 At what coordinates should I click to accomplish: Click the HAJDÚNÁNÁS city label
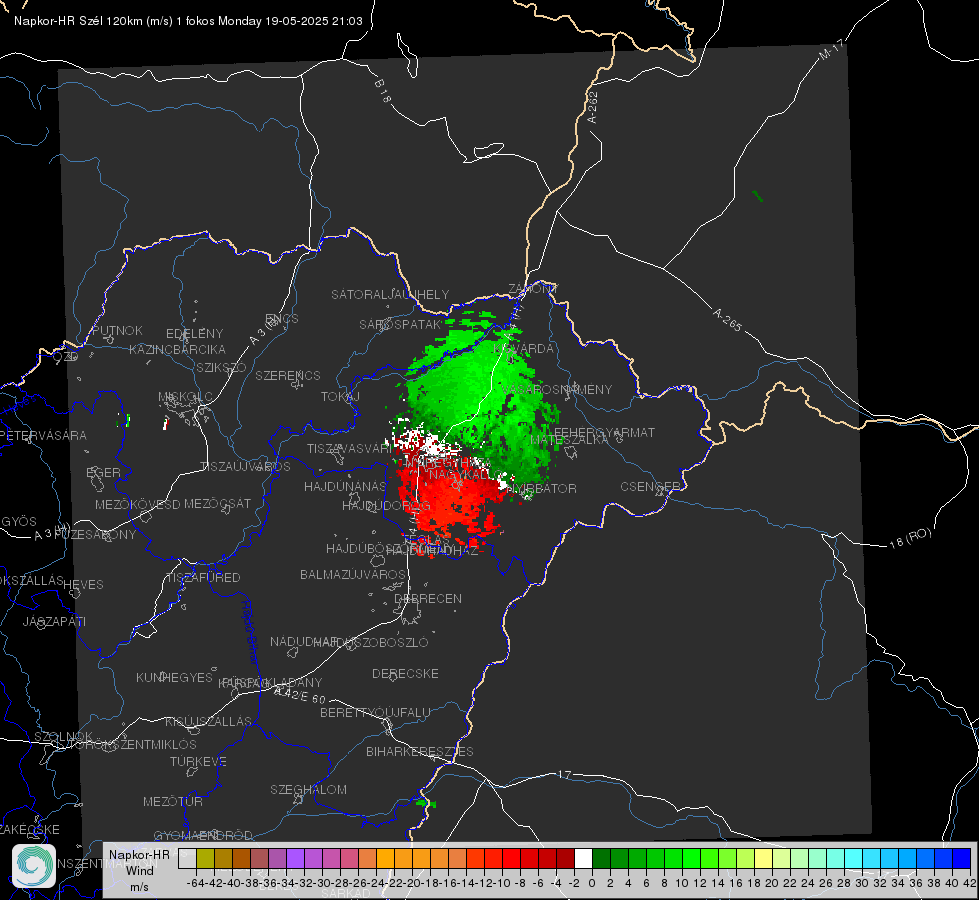click(x=345, y=486)
